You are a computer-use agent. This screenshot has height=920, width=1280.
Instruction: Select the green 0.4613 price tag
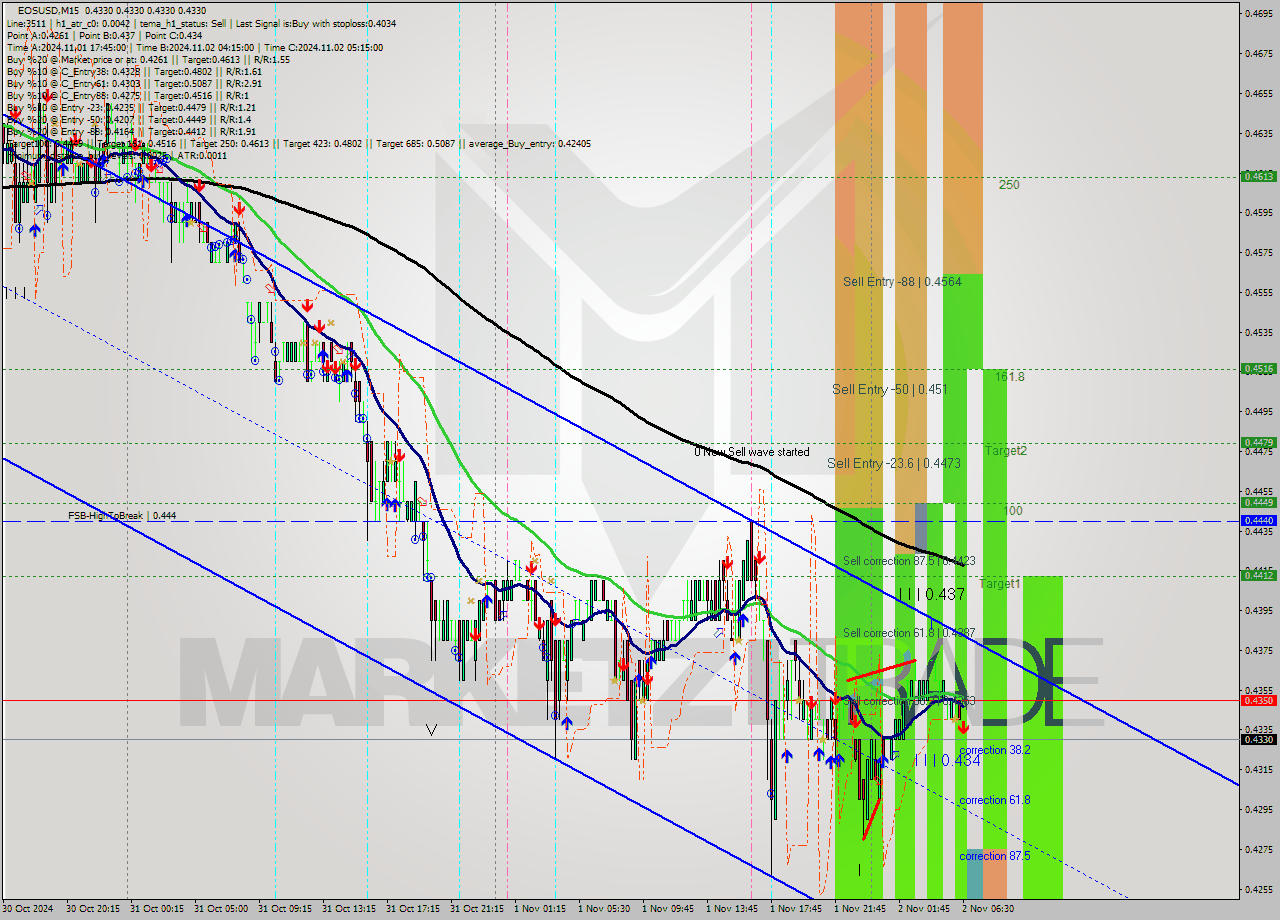tap(1257, 176)
